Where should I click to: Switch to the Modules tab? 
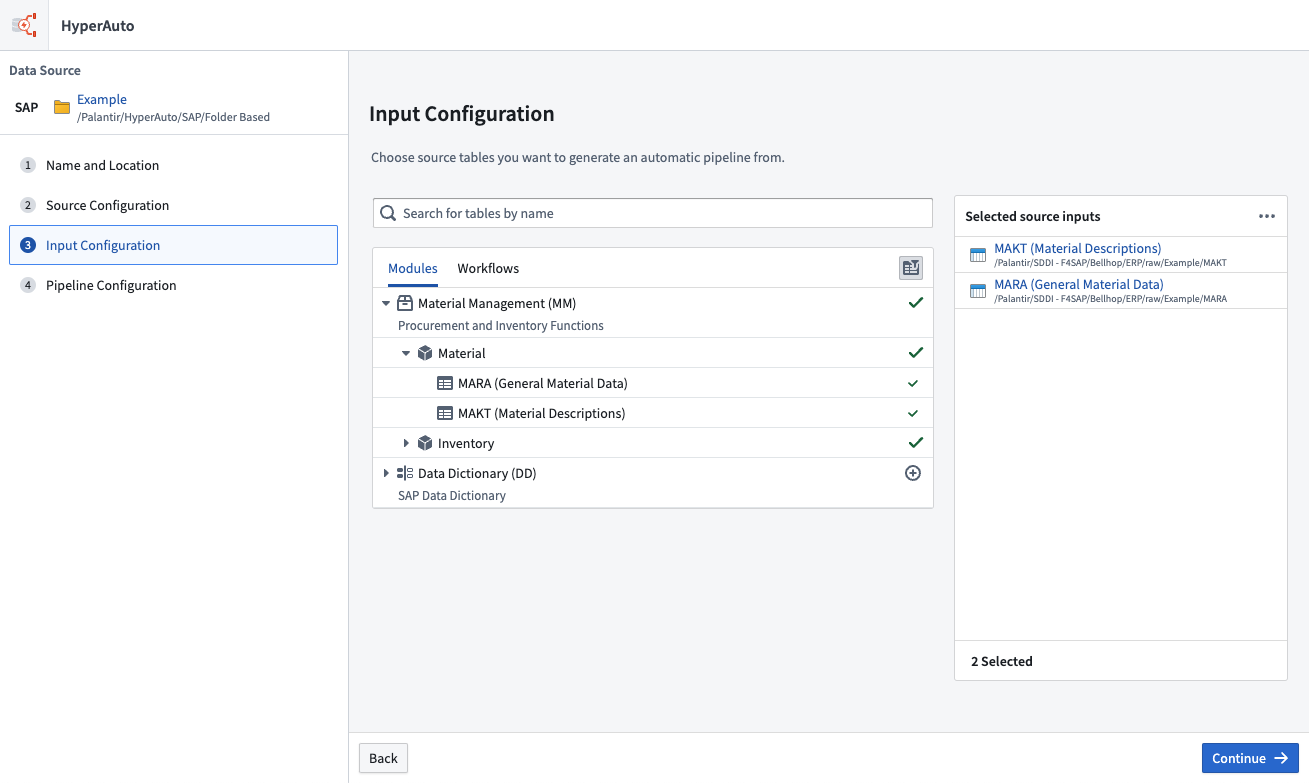pyautogui.click(x=413, y=268)
